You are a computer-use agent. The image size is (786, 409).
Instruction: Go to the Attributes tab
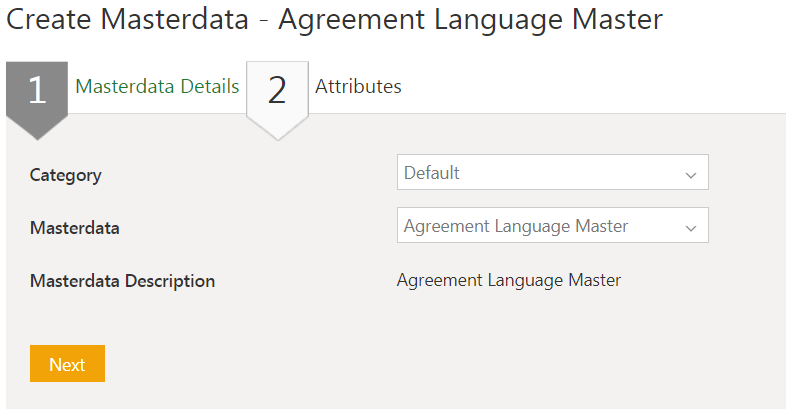358,87
